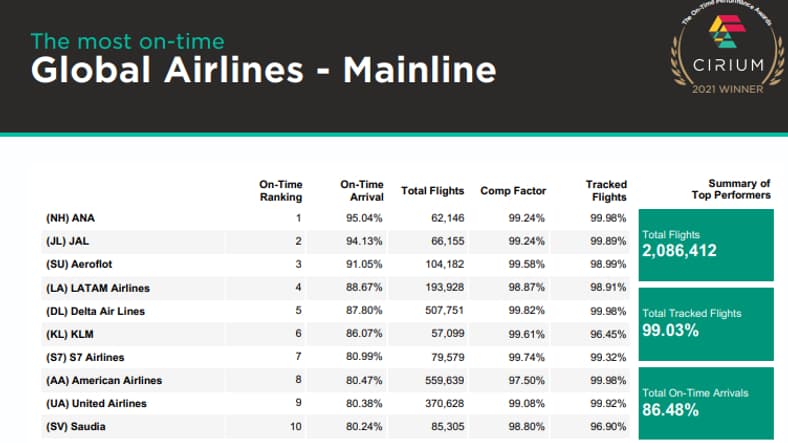Select the On-Time Ranking column header
Screen dimensions: 788x443
click(x=281, y=190)
